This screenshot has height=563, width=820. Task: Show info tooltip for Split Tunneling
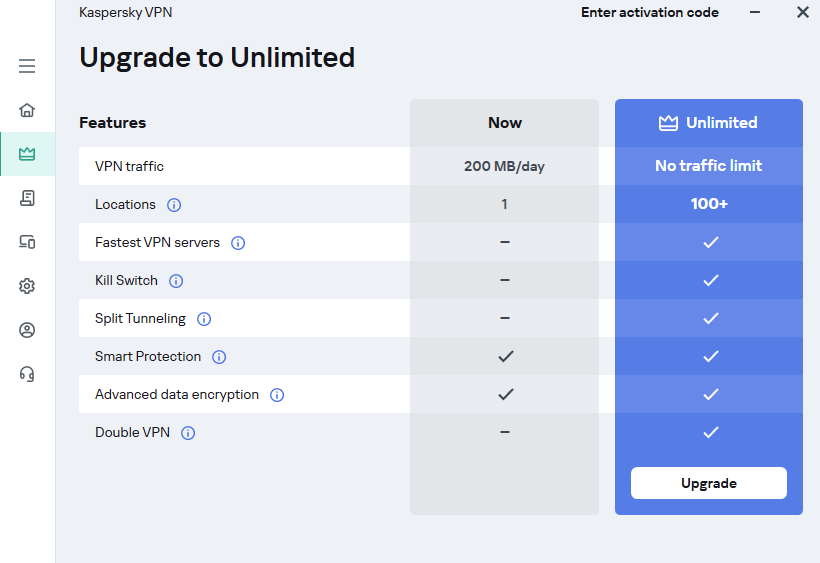(204, 319)
